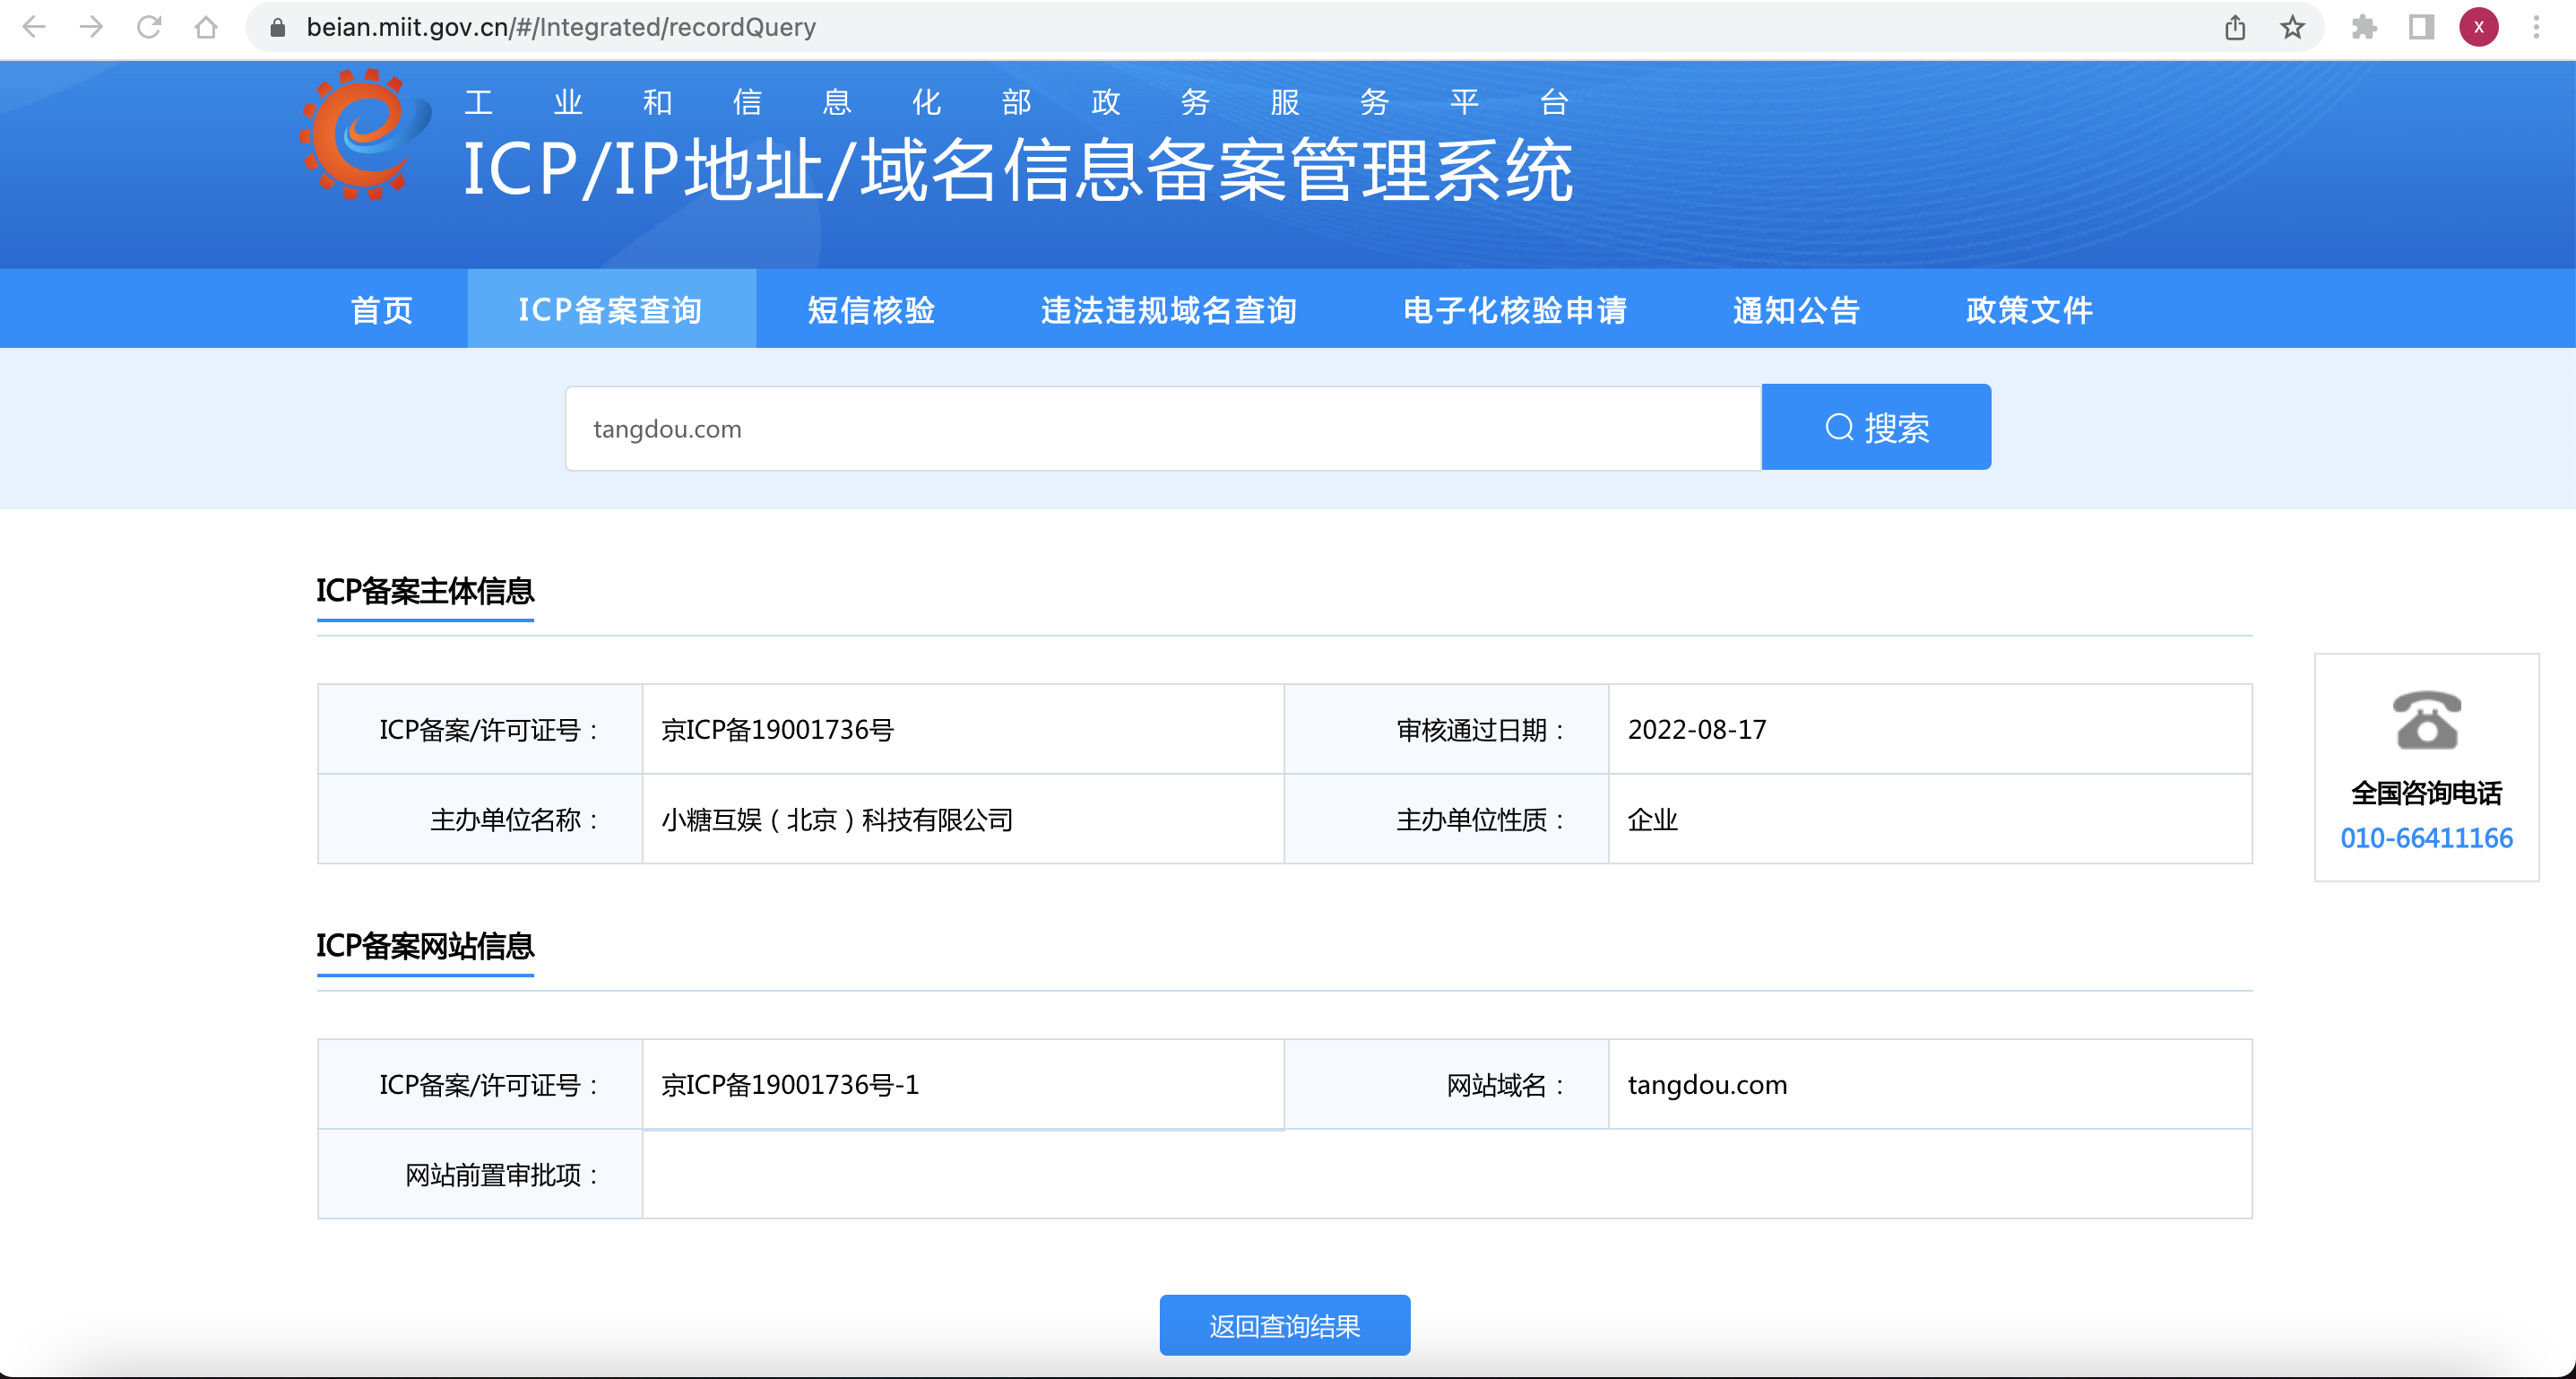Click the browser forward arrow
Viewport: 2576px width, 1379px height.
click(x=91, y=27)
